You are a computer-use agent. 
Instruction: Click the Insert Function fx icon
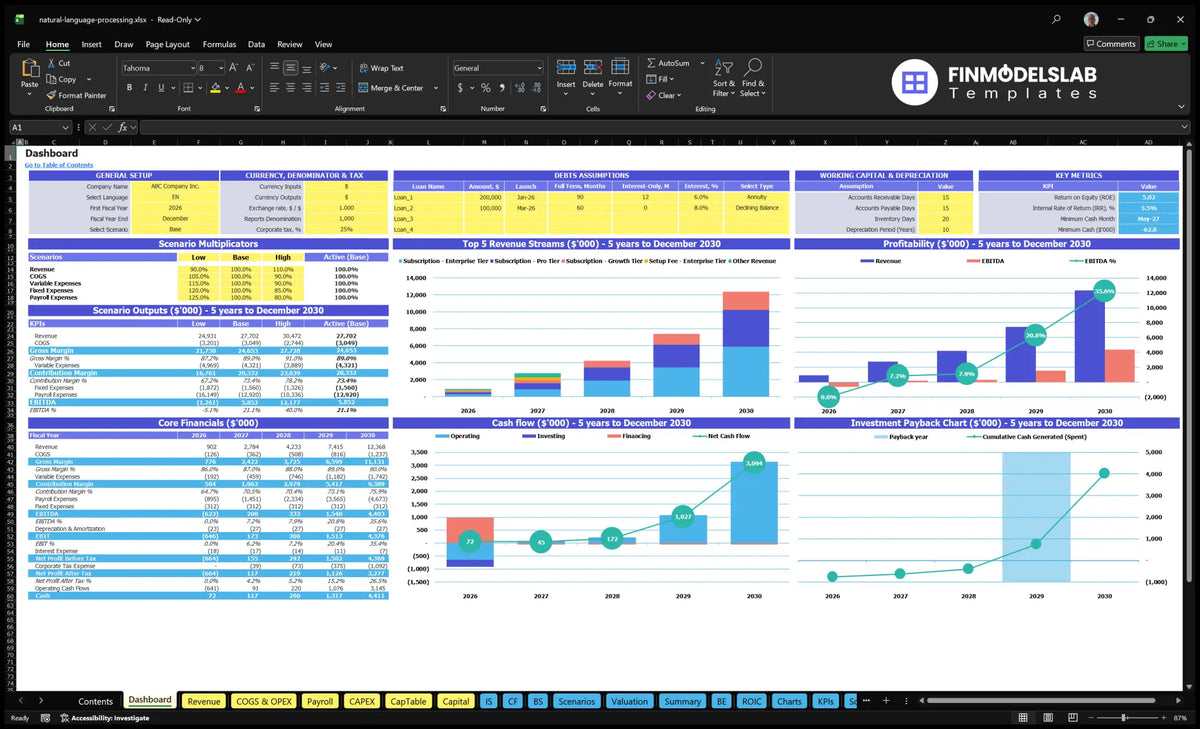pos(122,127)
